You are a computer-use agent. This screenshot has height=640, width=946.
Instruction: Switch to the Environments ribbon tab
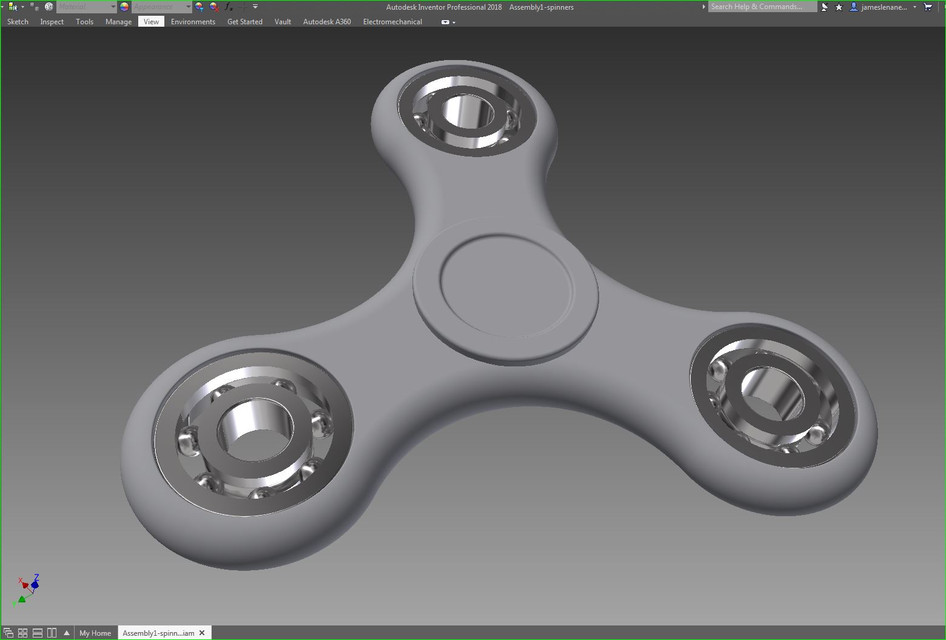(192, 21)
